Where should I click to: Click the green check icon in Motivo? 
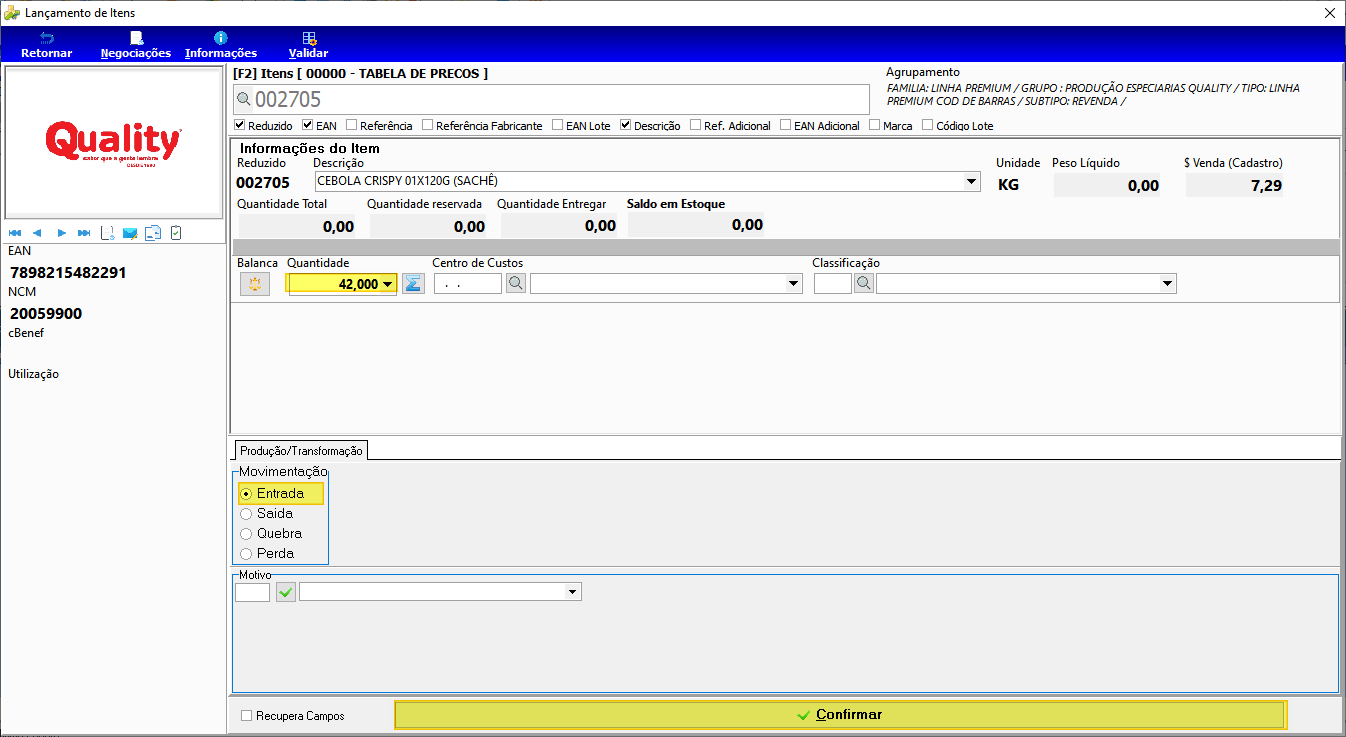pos(286,592)
